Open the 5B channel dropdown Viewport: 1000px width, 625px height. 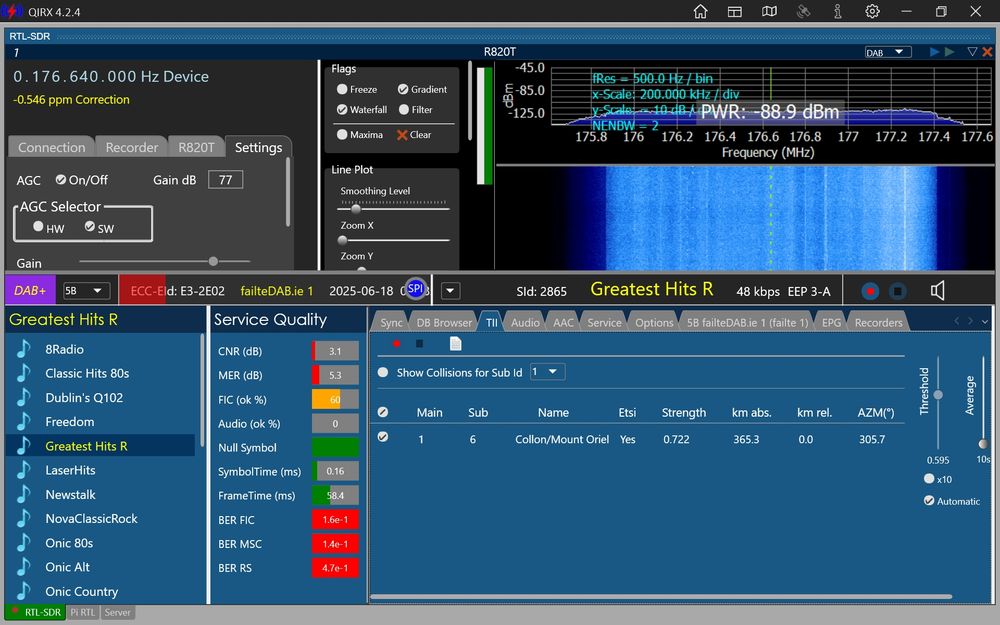85,291
